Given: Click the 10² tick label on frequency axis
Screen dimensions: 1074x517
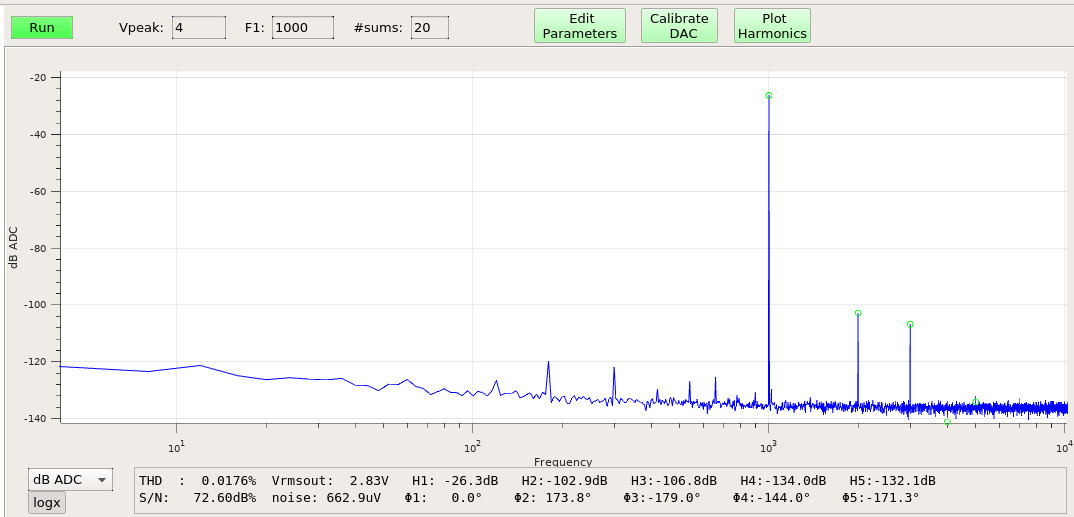Looking at the screenshot, I should pyautogui.click(x=472, y=448).
